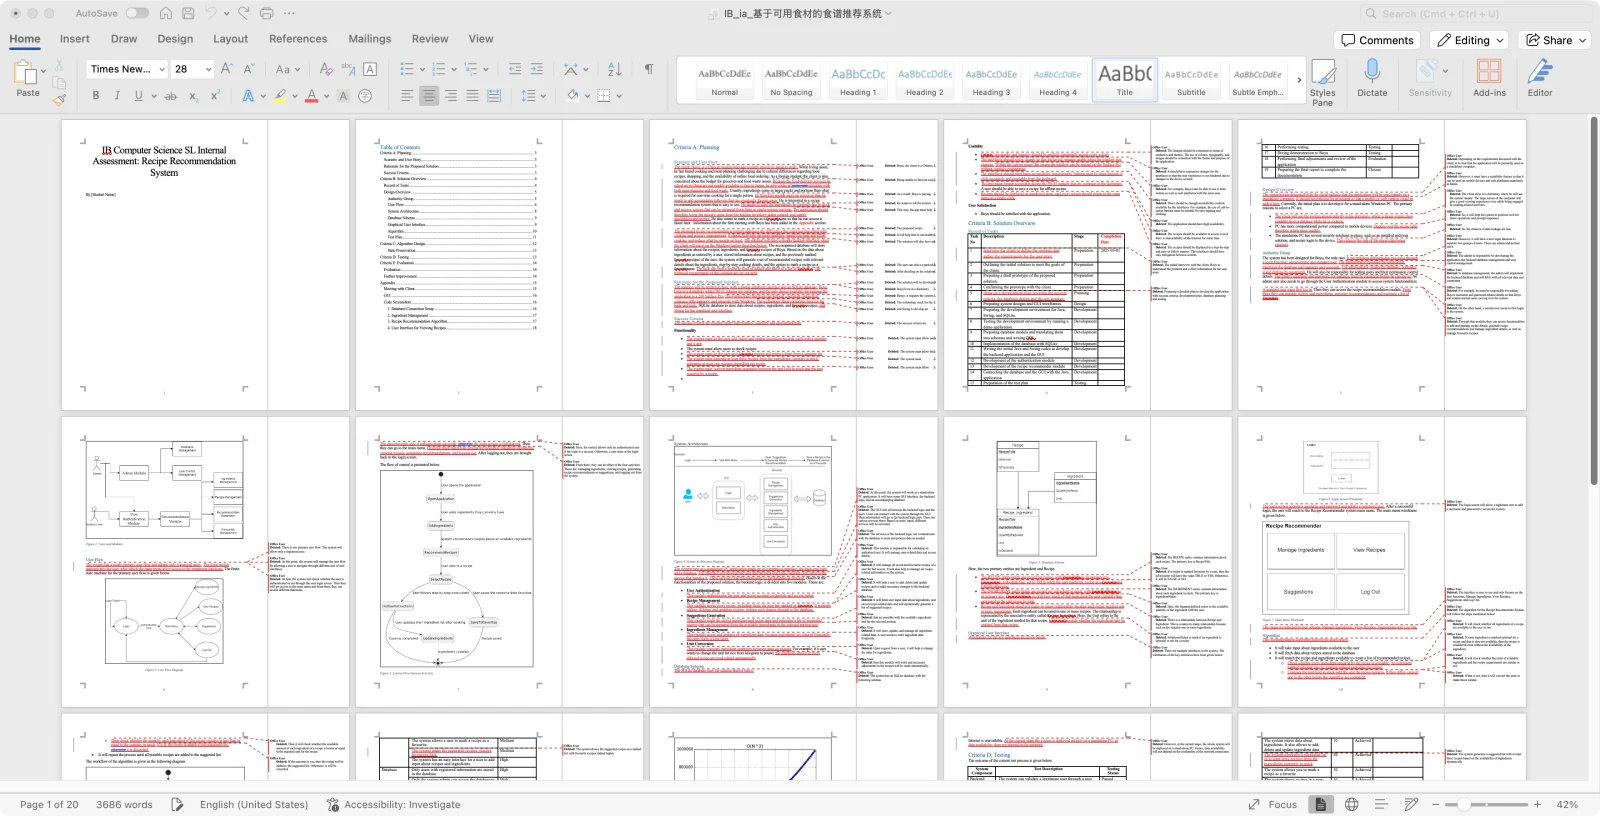Expand the underline style arrow

pos(152,96)
